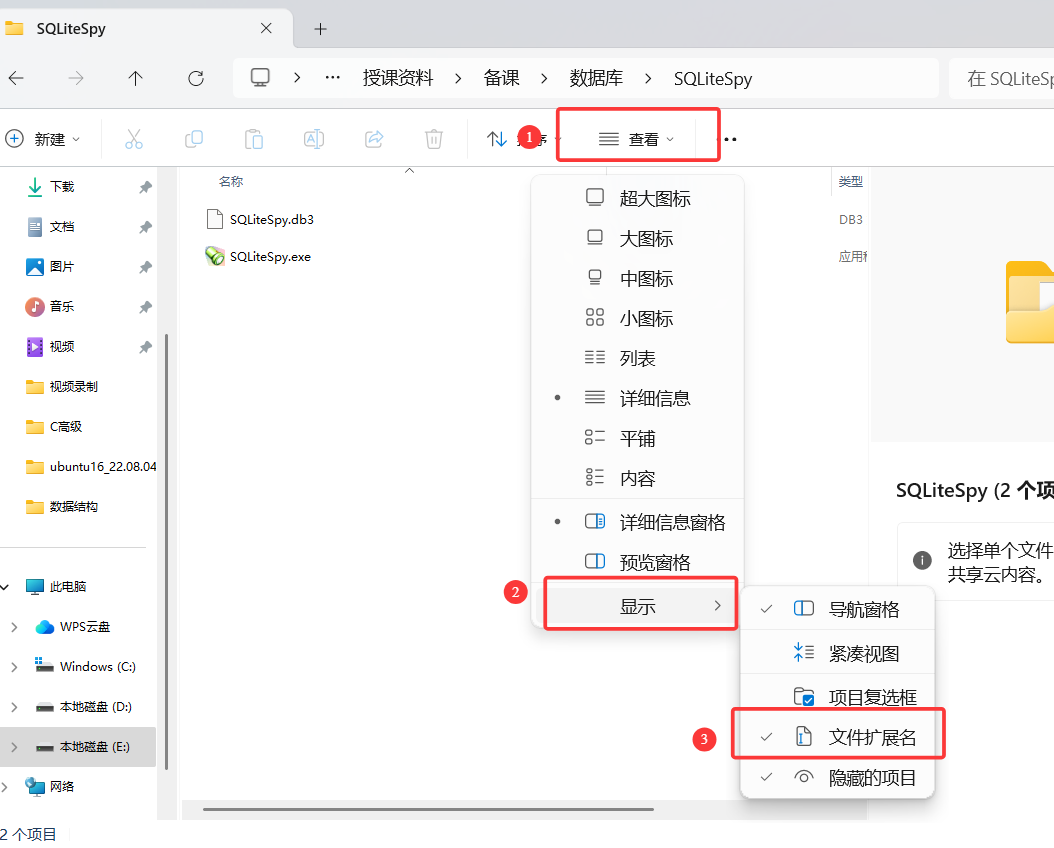The image size is (1054, 848).
Task: Expand the 本地磁盘 (D:) tree node
Action: click(x=14, y=707)
